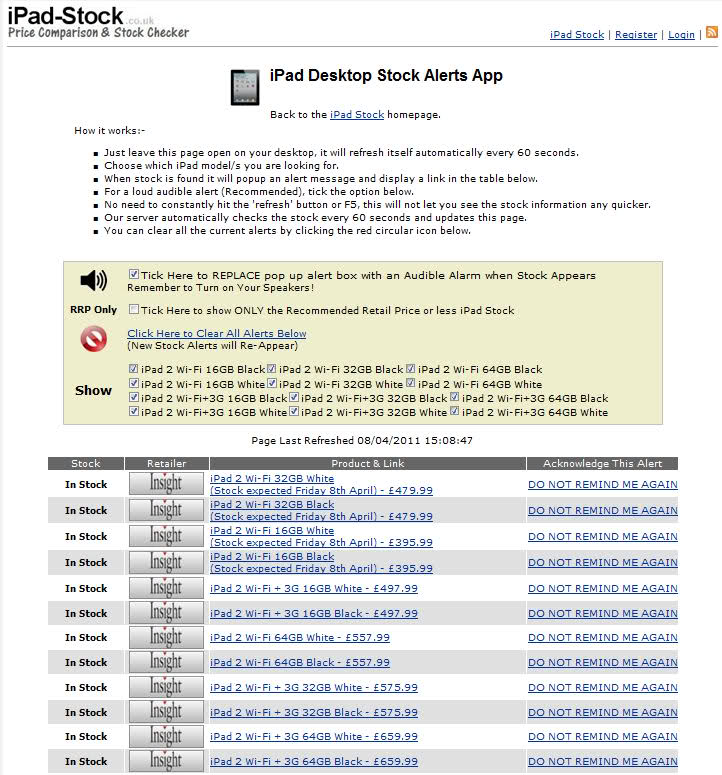Uncheck iPad 2 Wi-Fi 16GB Black filter
Viewport: 722px width, 775px height.
coord(133,368)
